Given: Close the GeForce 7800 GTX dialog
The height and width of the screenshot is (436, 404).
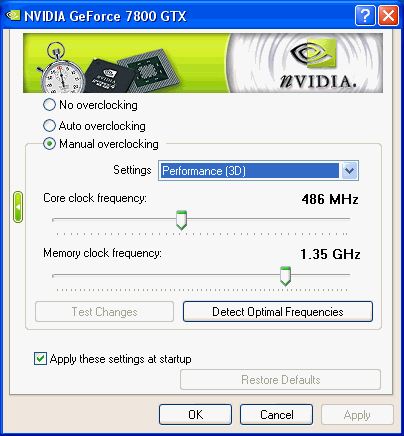Looking at the screenshot, I should (388, 16).
